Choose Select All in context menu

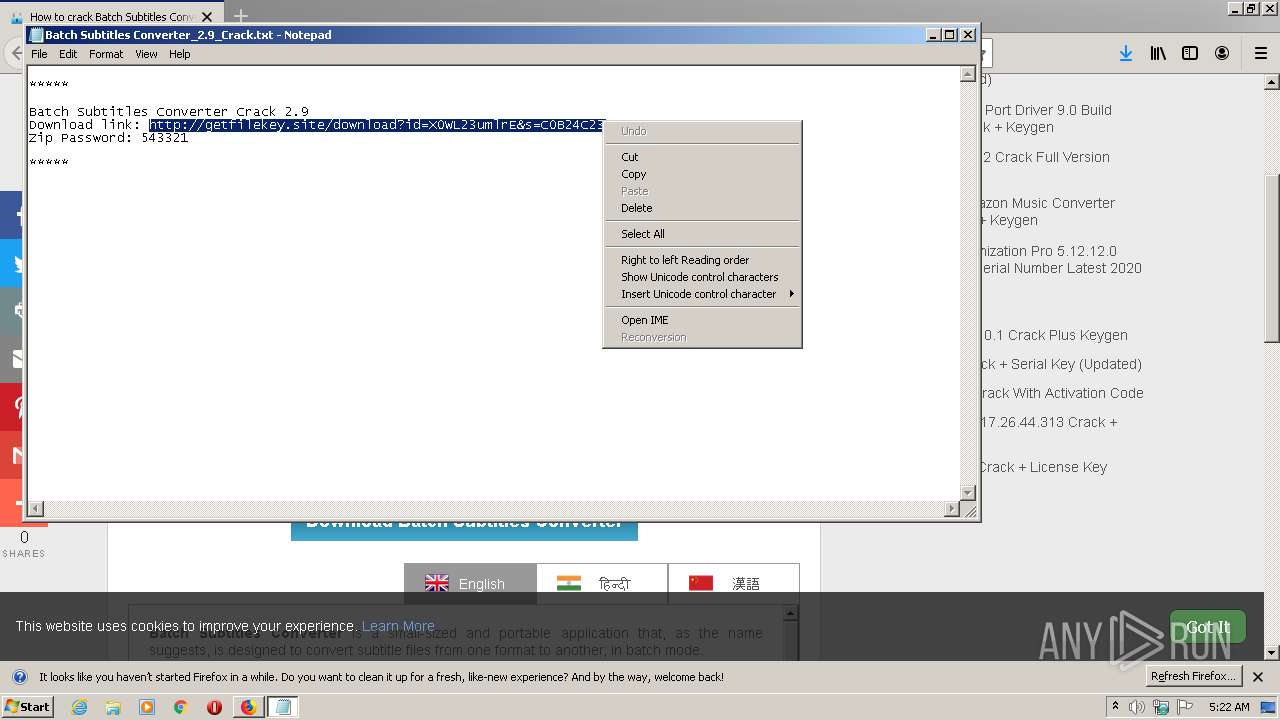click(x=702, y=234)
